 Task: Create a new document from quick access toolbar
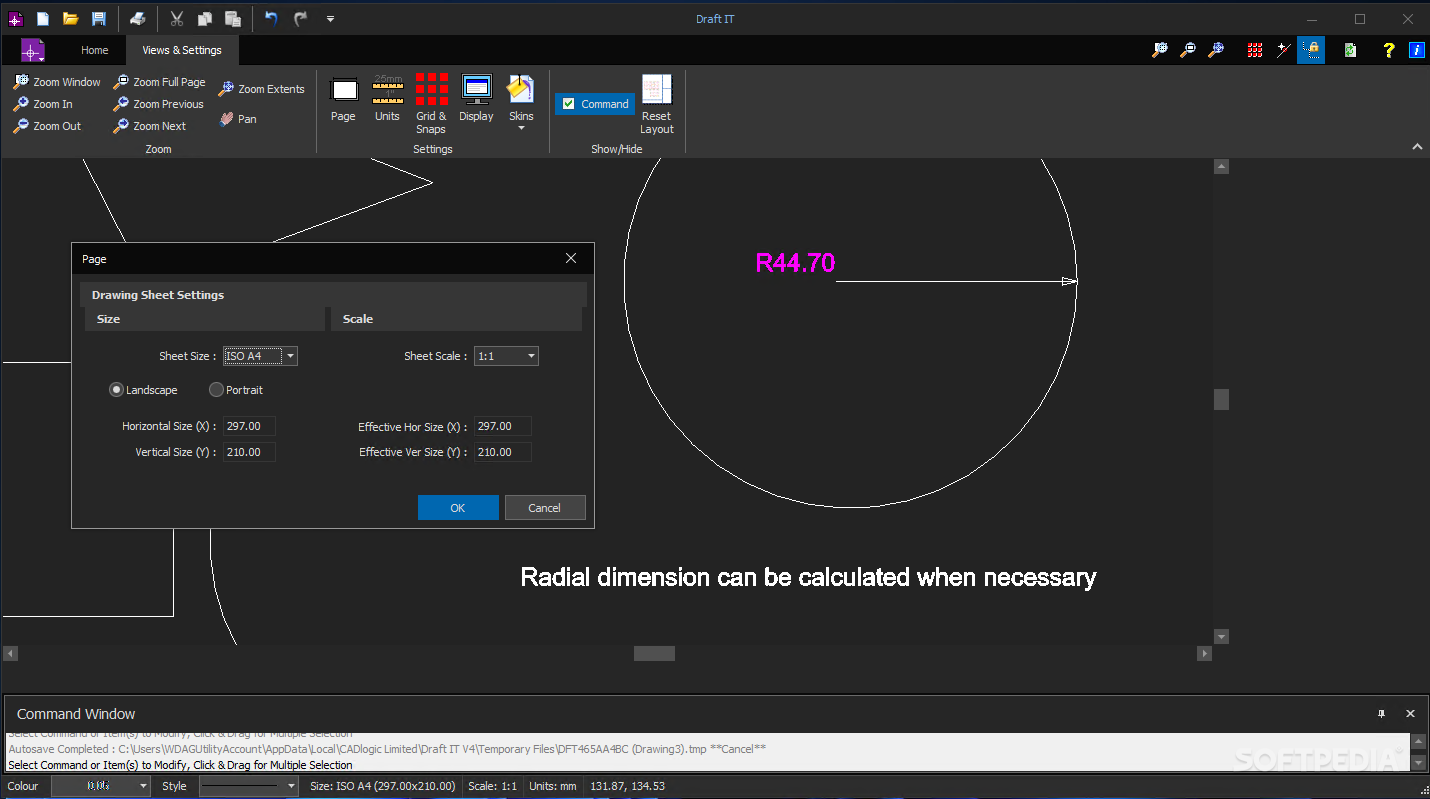(x=43, y=19)
